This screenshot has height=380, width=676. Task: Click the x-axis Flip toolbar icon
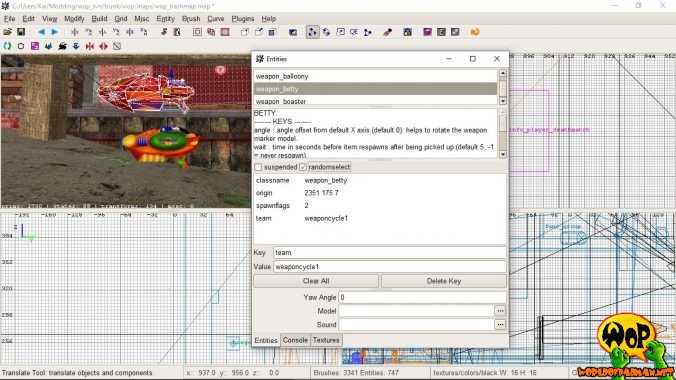tap(75, 32)
